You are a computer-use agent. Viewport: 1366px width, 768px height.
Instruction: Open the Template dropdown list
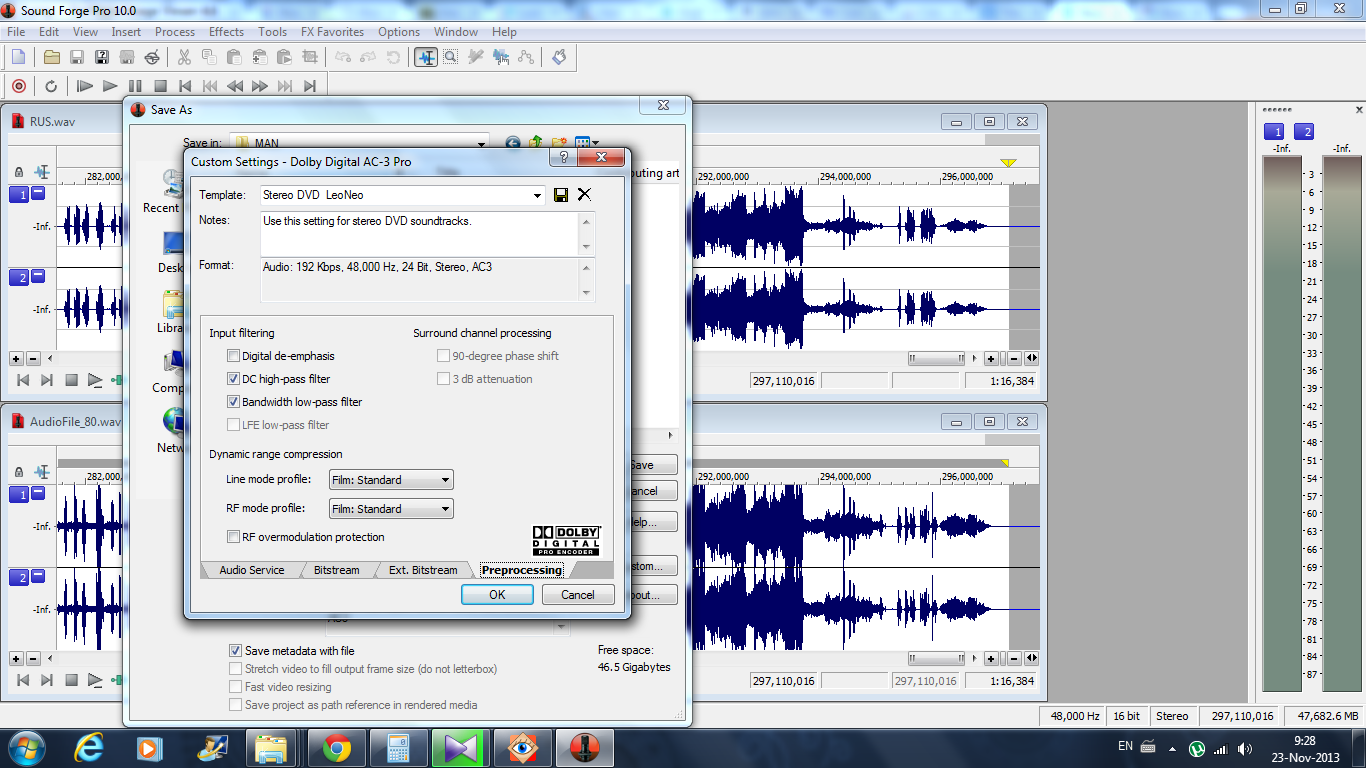point(537,195)
